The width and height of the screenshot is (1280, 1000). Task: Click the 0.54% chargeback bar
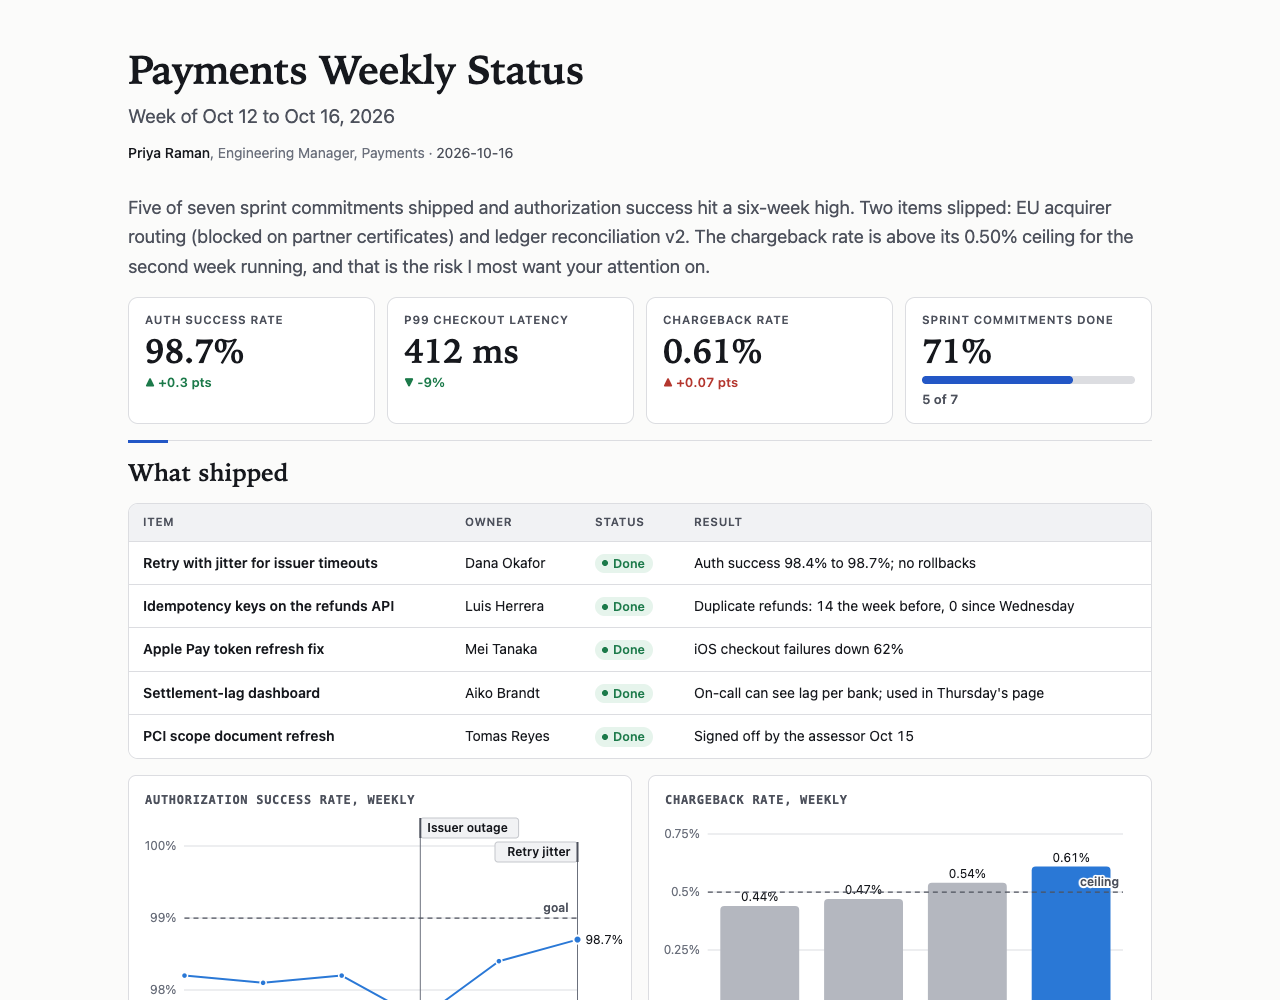[x=967, y=942]
